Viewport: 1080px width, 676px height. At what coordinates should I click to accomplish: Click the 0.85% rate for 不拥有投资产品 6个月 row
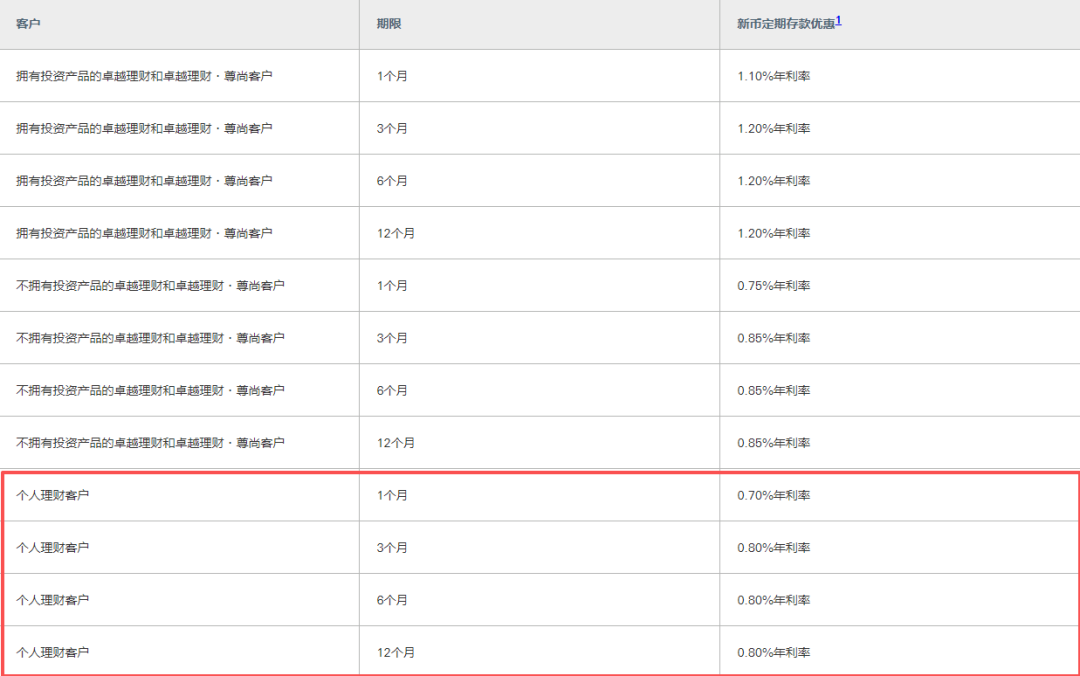click(773, 391)
